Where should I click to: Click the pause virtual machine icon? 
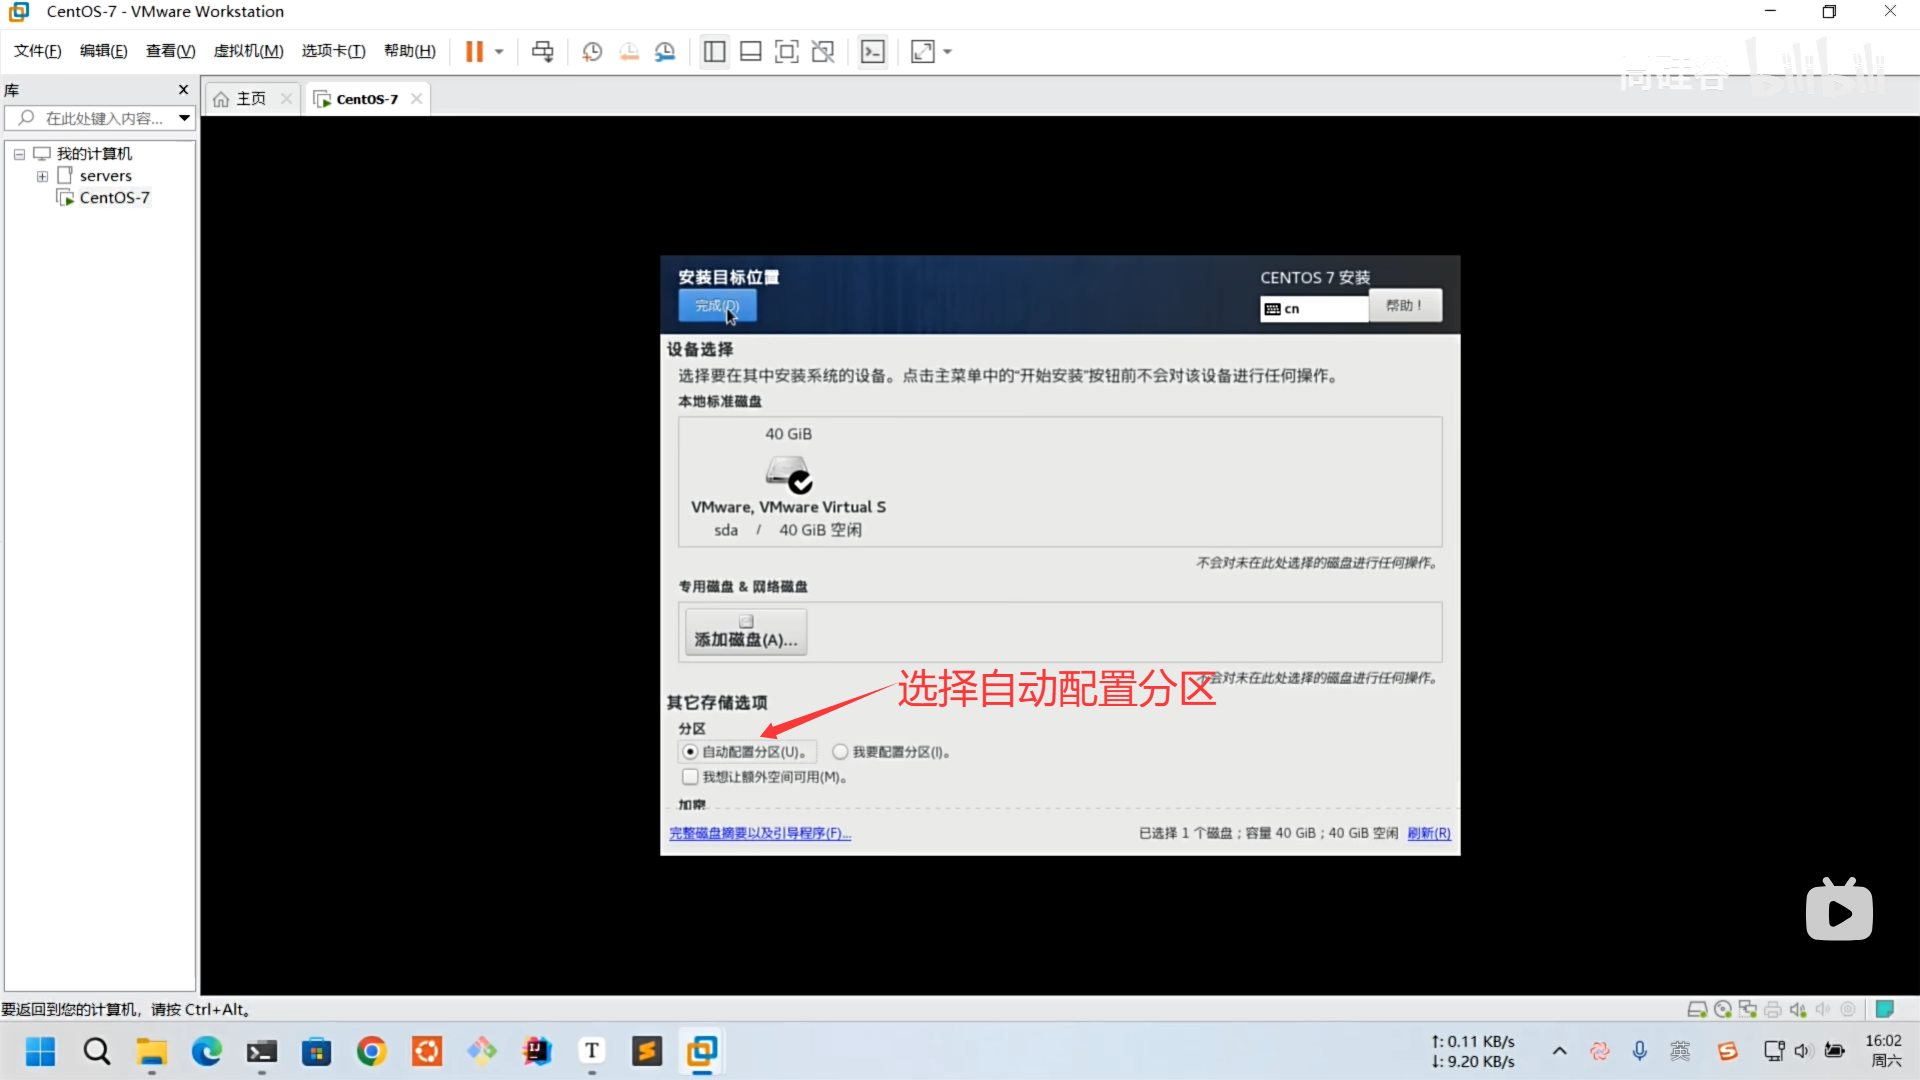(474, 51)
